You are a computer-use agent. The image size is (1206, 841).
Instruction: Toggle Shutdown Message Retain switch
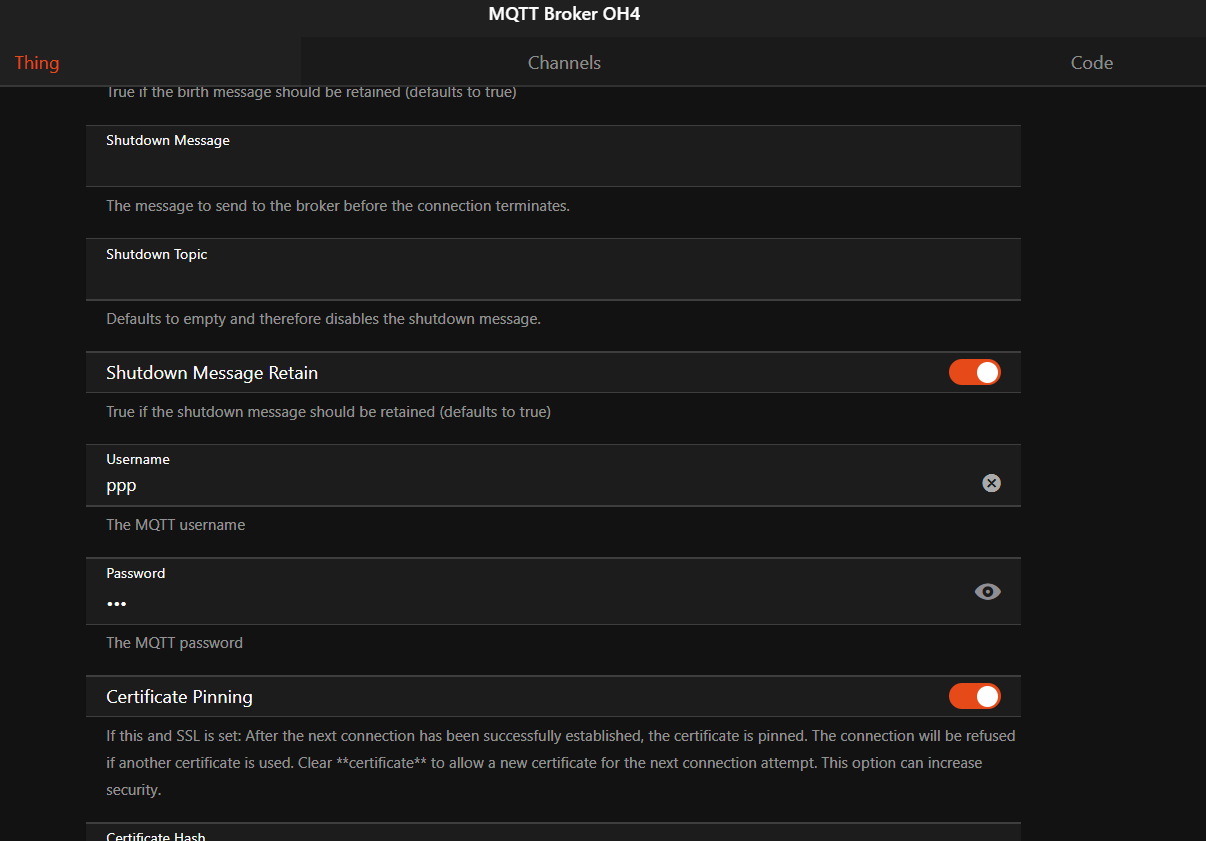coord(974,373)
